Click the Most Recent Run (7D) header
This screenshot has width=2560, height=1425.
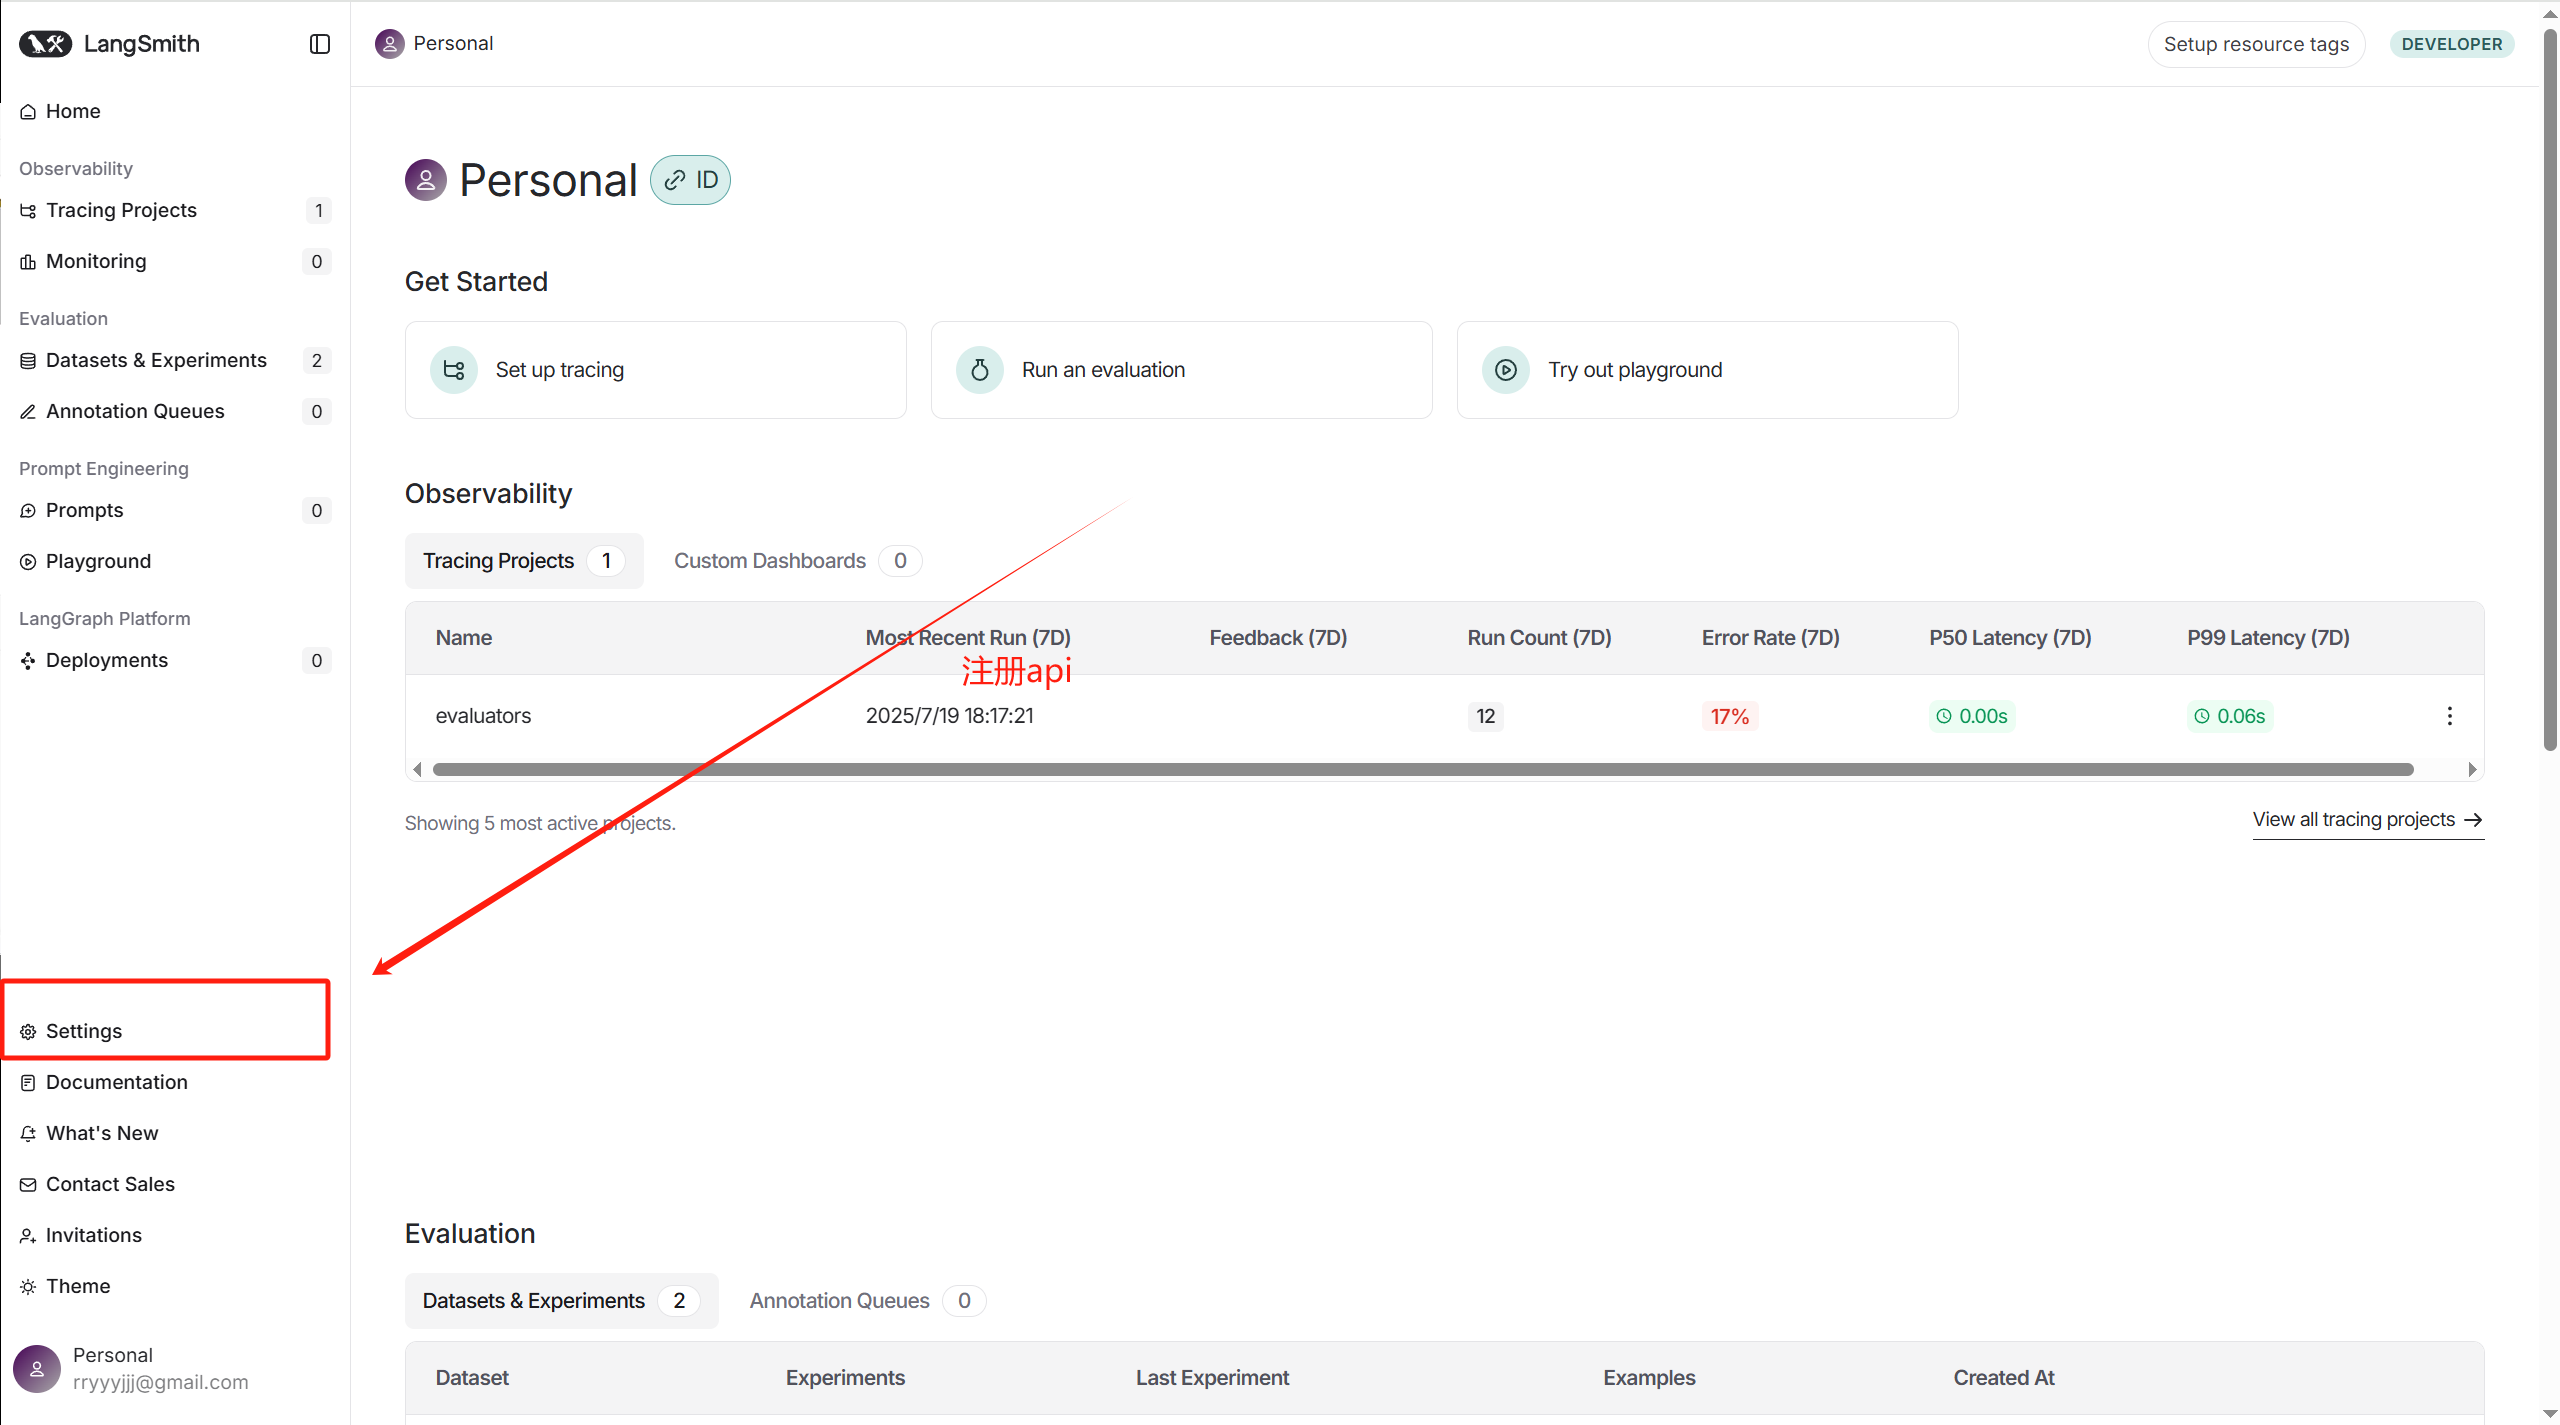pyautogui.click(x=968, y=638)
